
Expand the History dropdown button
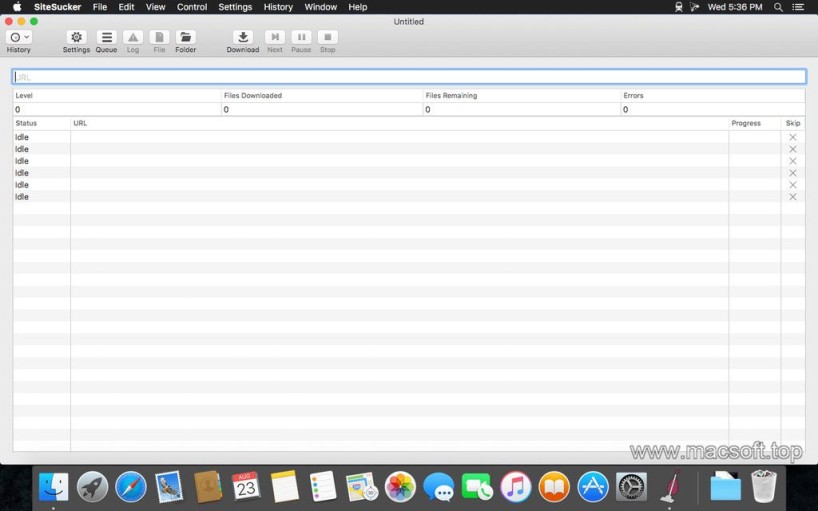click(19, 37)
